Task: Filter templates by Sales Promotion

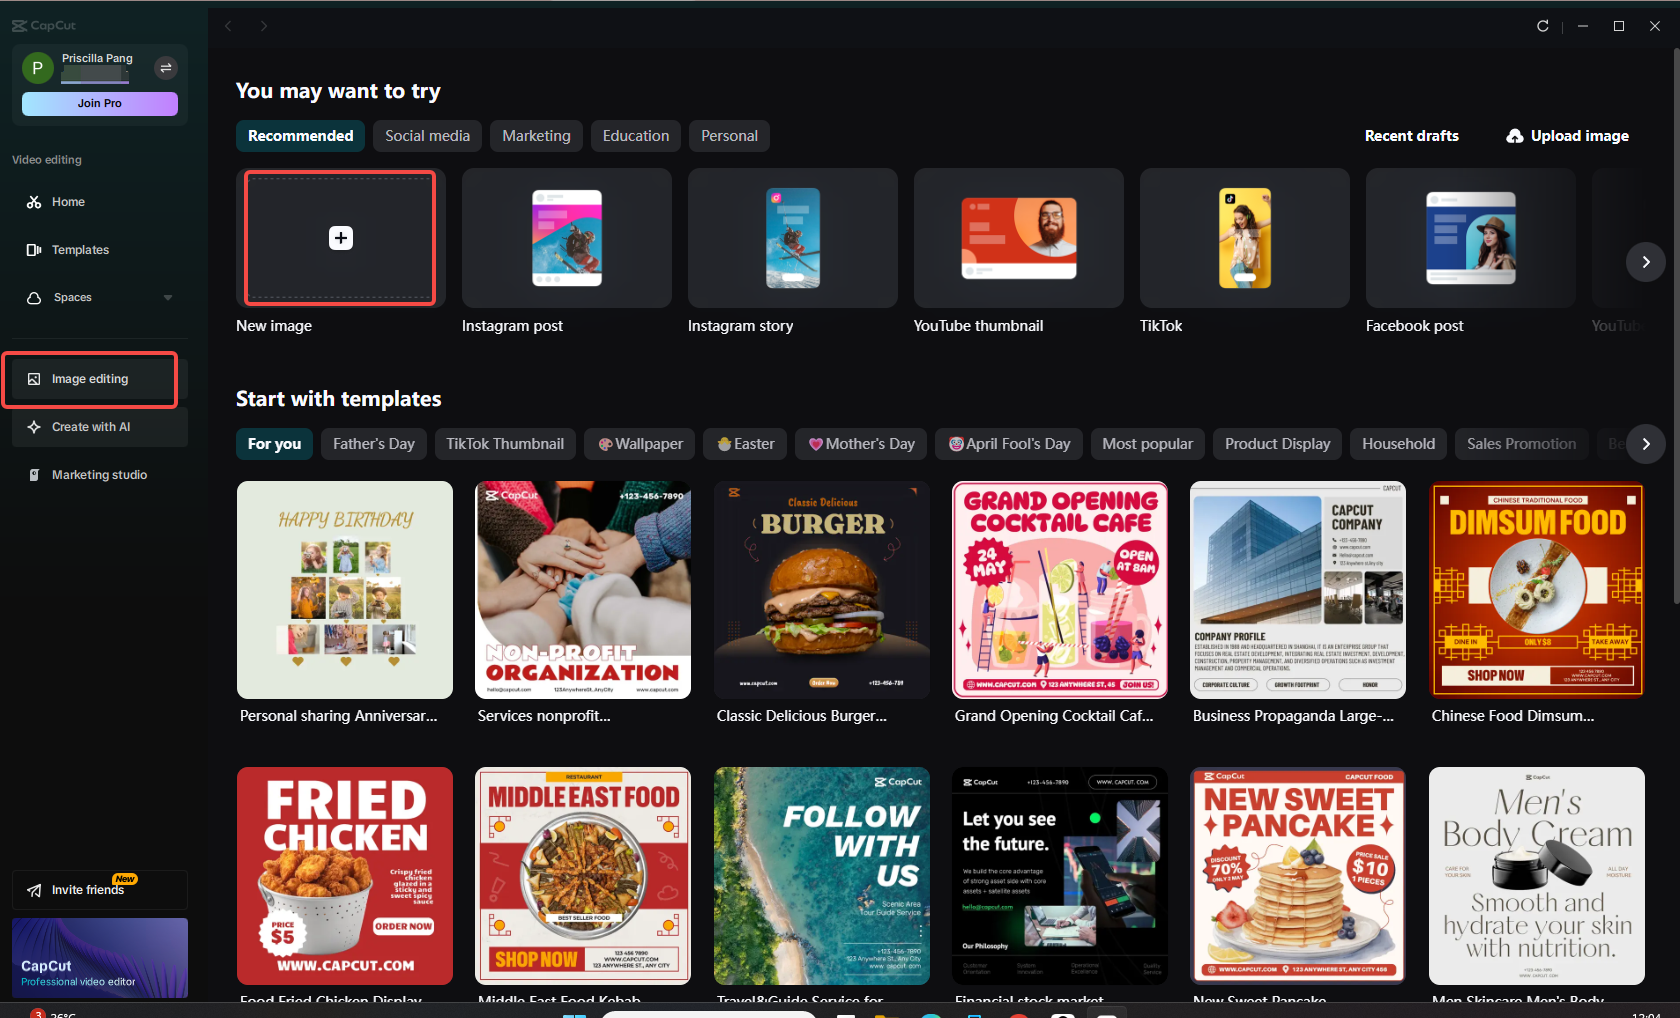Action: coord(1522,444)
